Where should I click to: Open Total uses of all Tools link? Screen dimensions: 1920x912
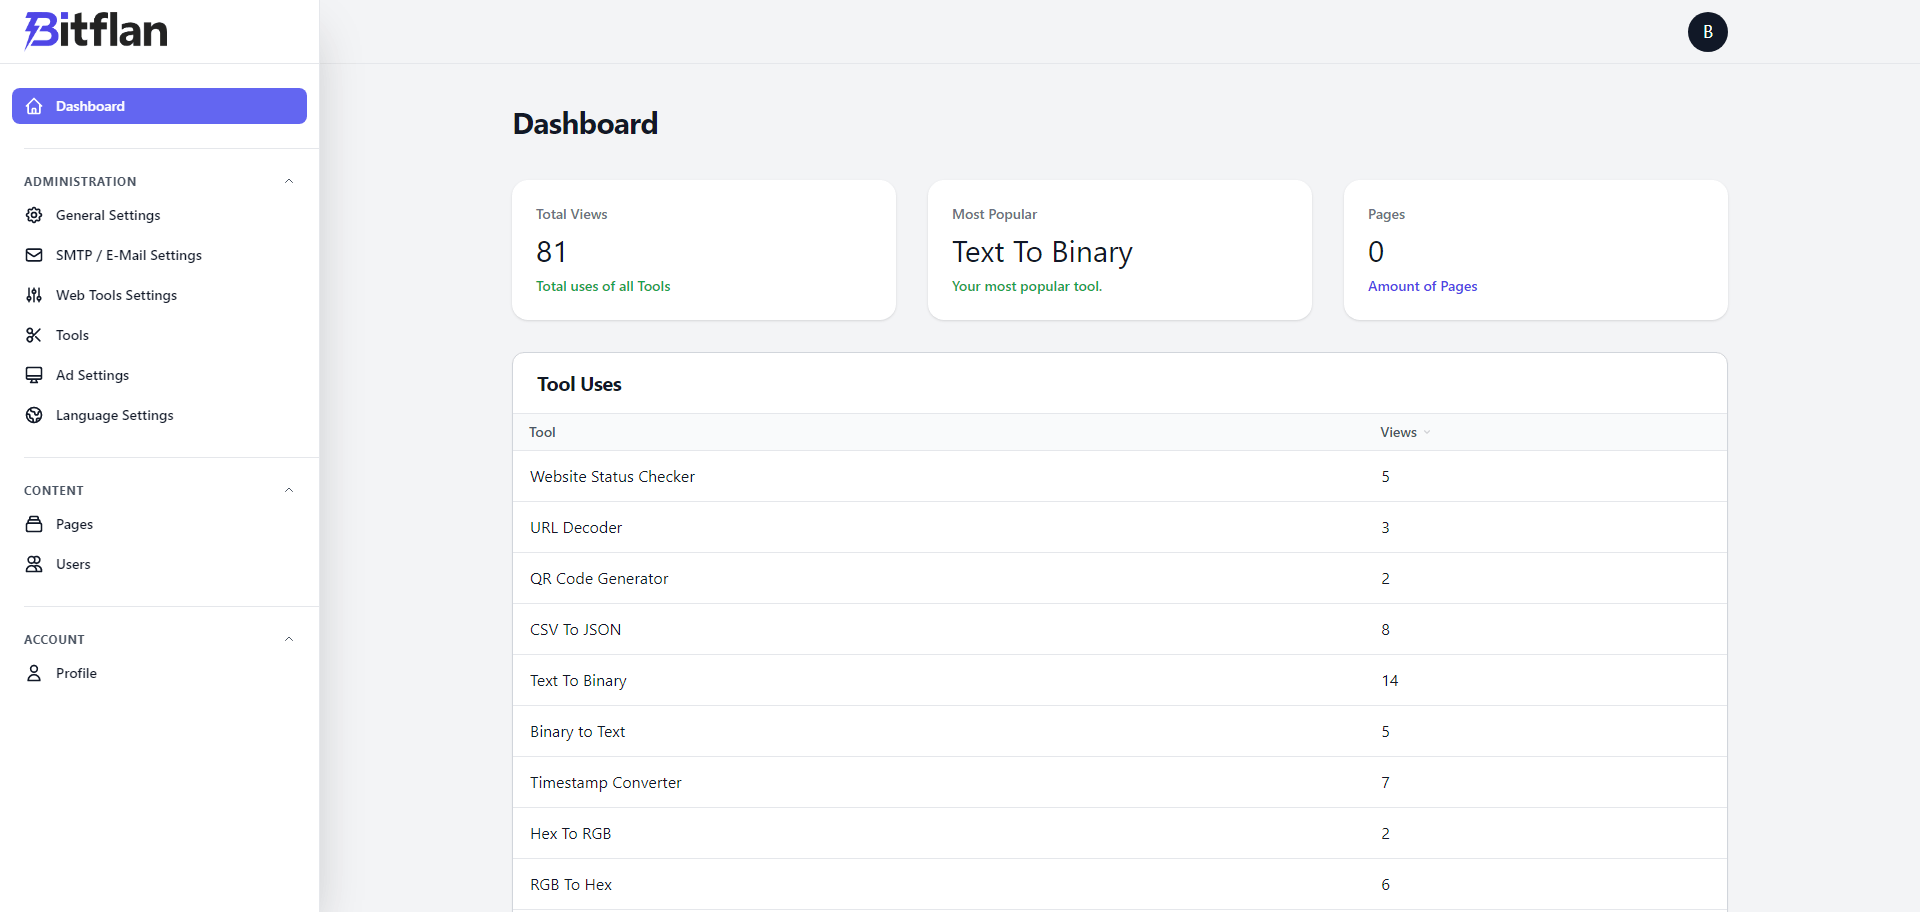pyautogui.click(x=602, y=286)
